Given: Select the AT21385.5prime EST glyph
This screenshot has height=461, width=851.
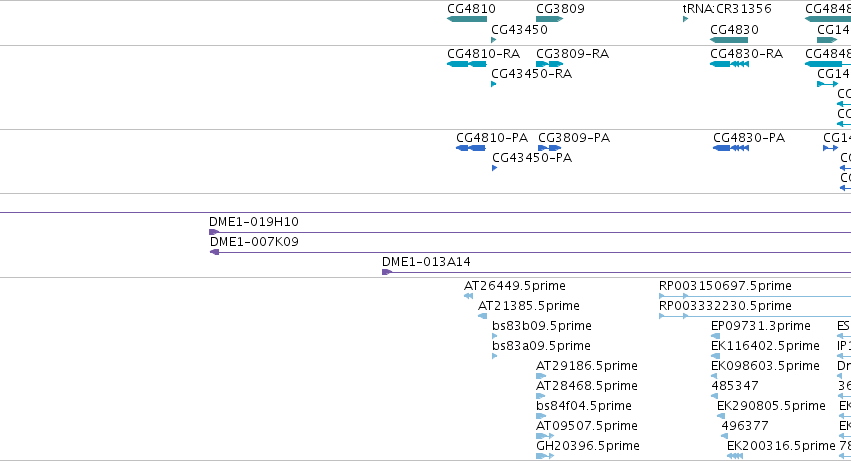Looking at the screenshot, I should pos(482,316).
